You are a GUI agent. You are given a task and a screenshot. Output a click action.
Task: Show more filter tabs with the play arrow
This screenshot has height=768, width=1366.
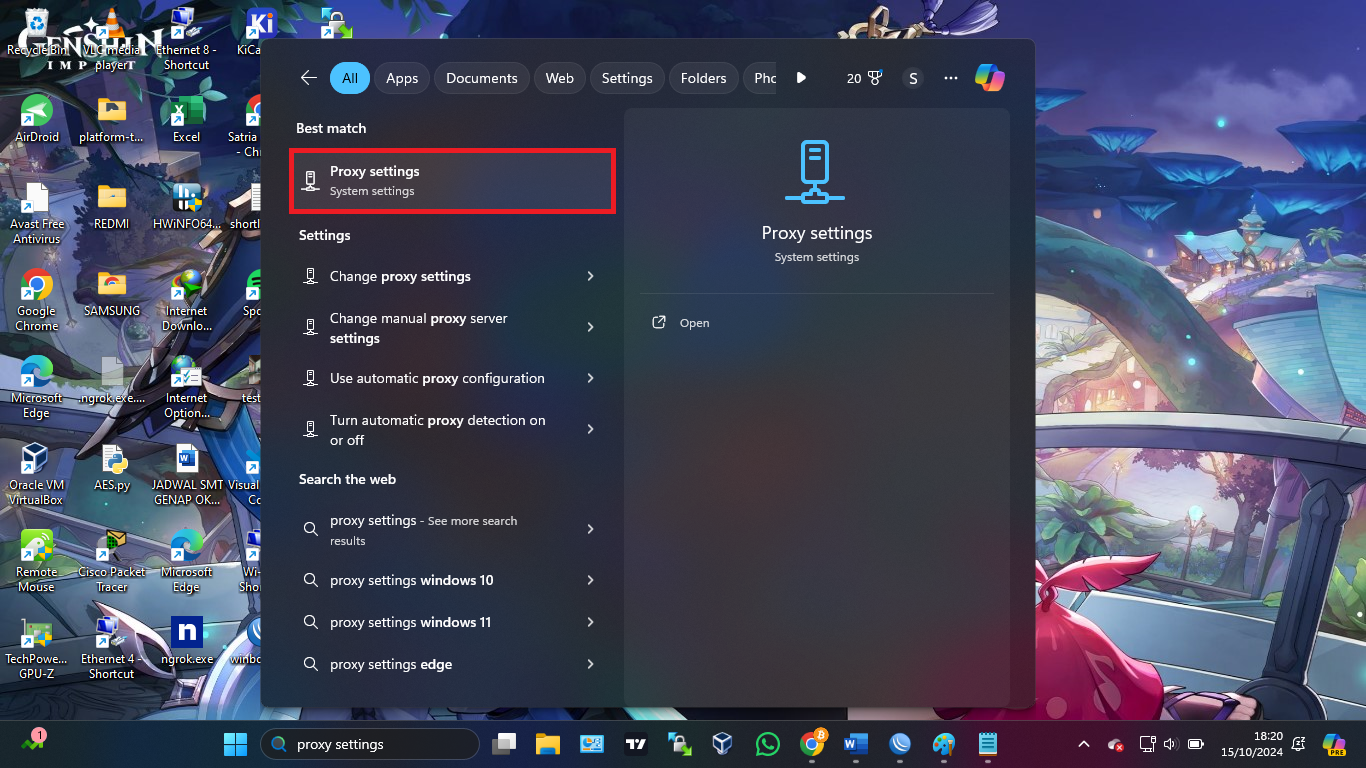point(801,78)
